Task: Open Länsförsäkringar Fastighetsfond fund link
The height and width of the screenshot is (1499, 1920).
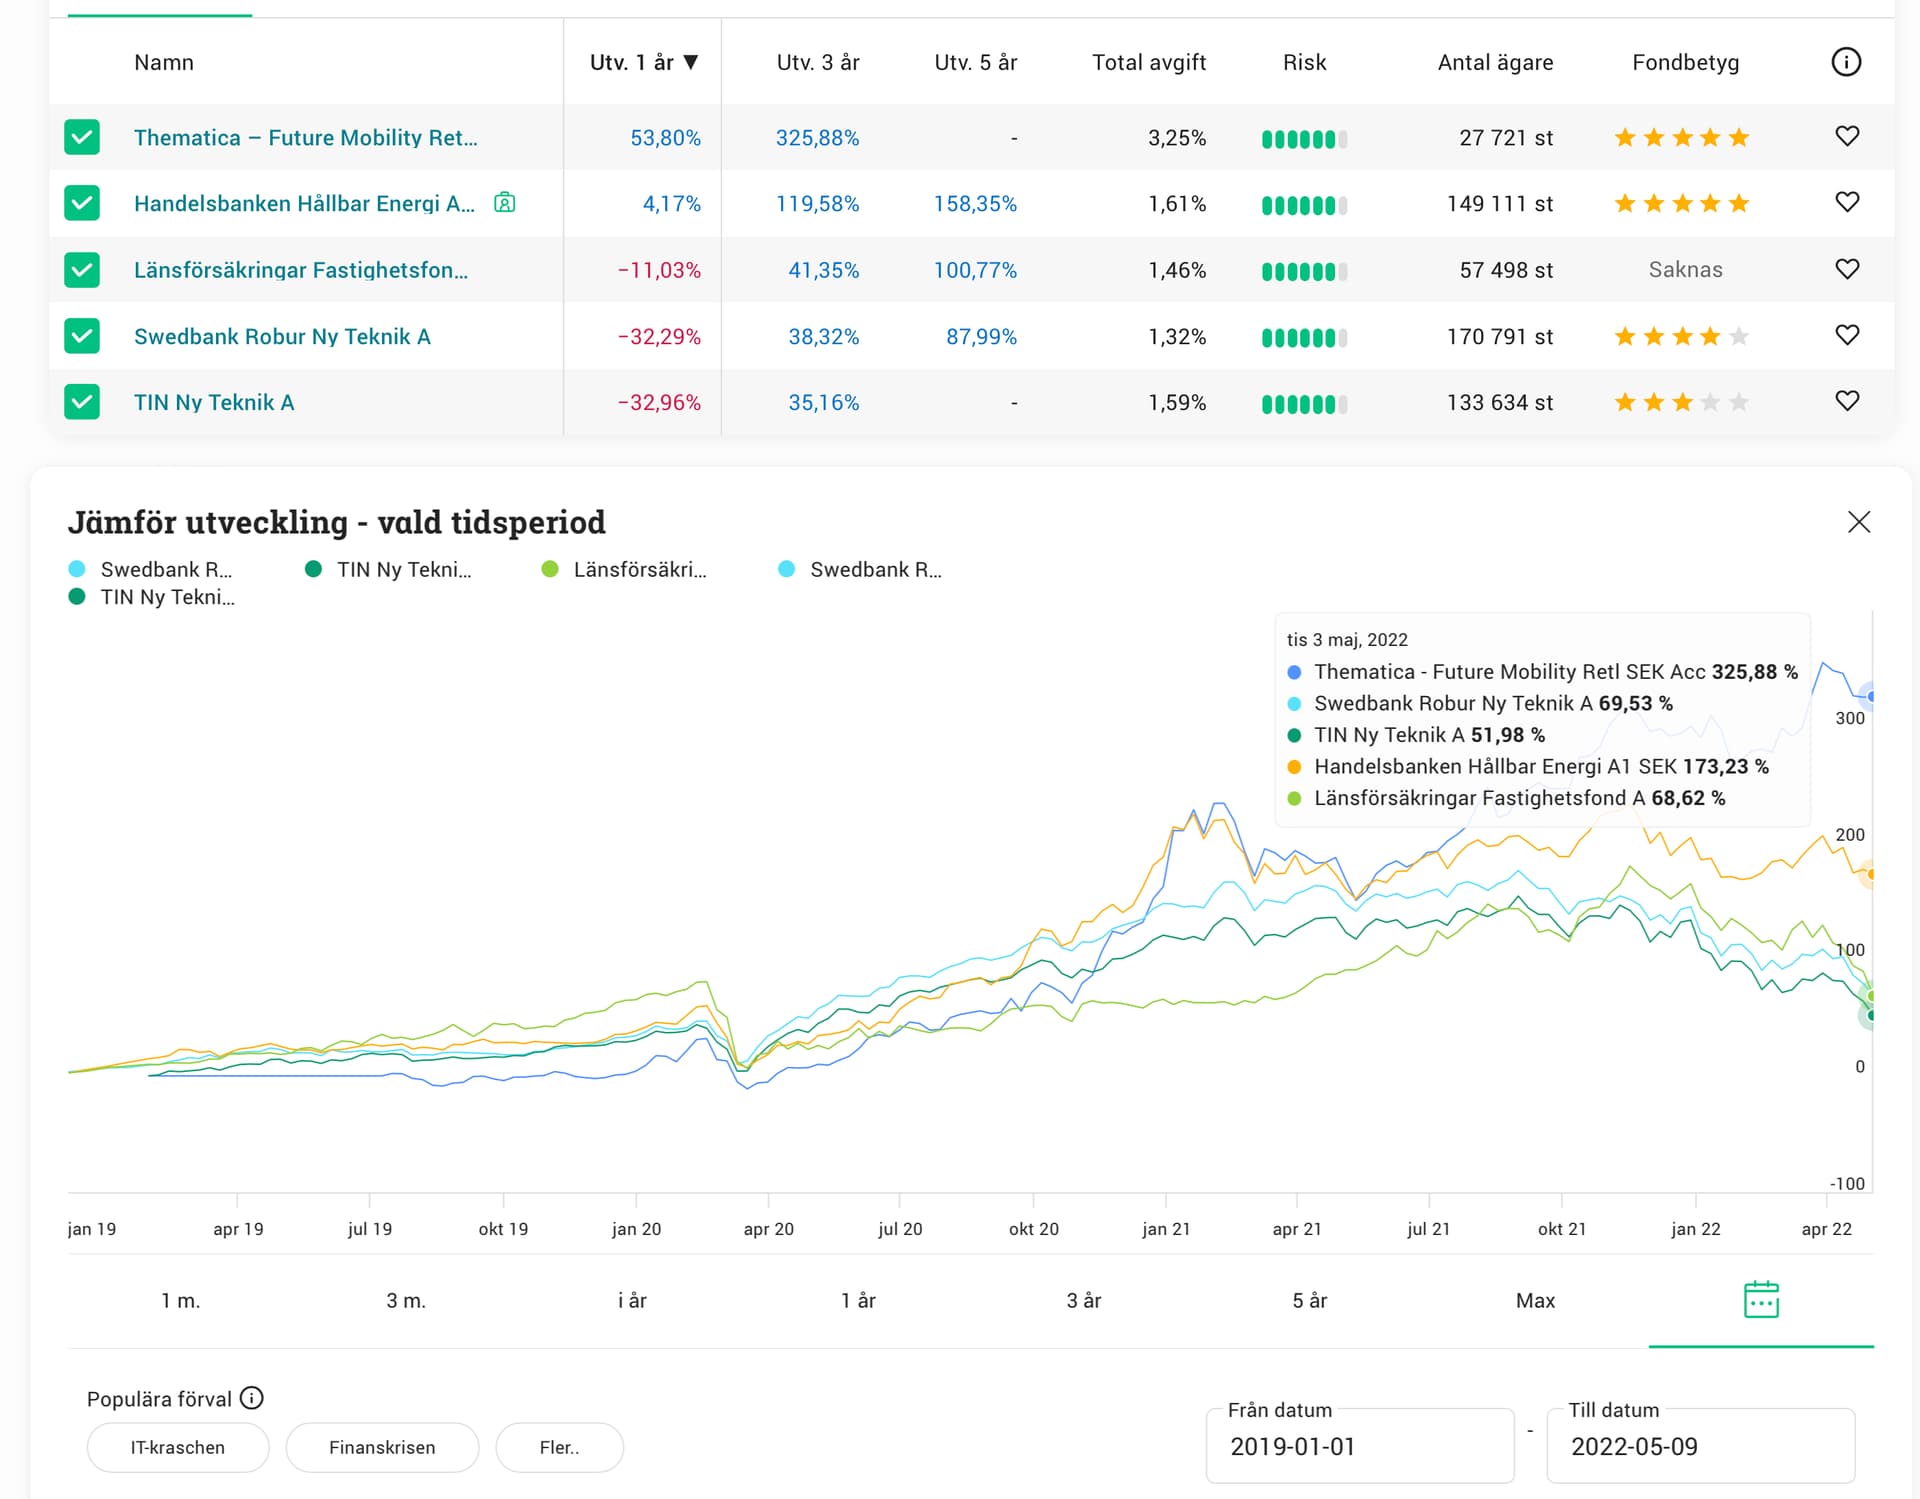Action: 301,270
